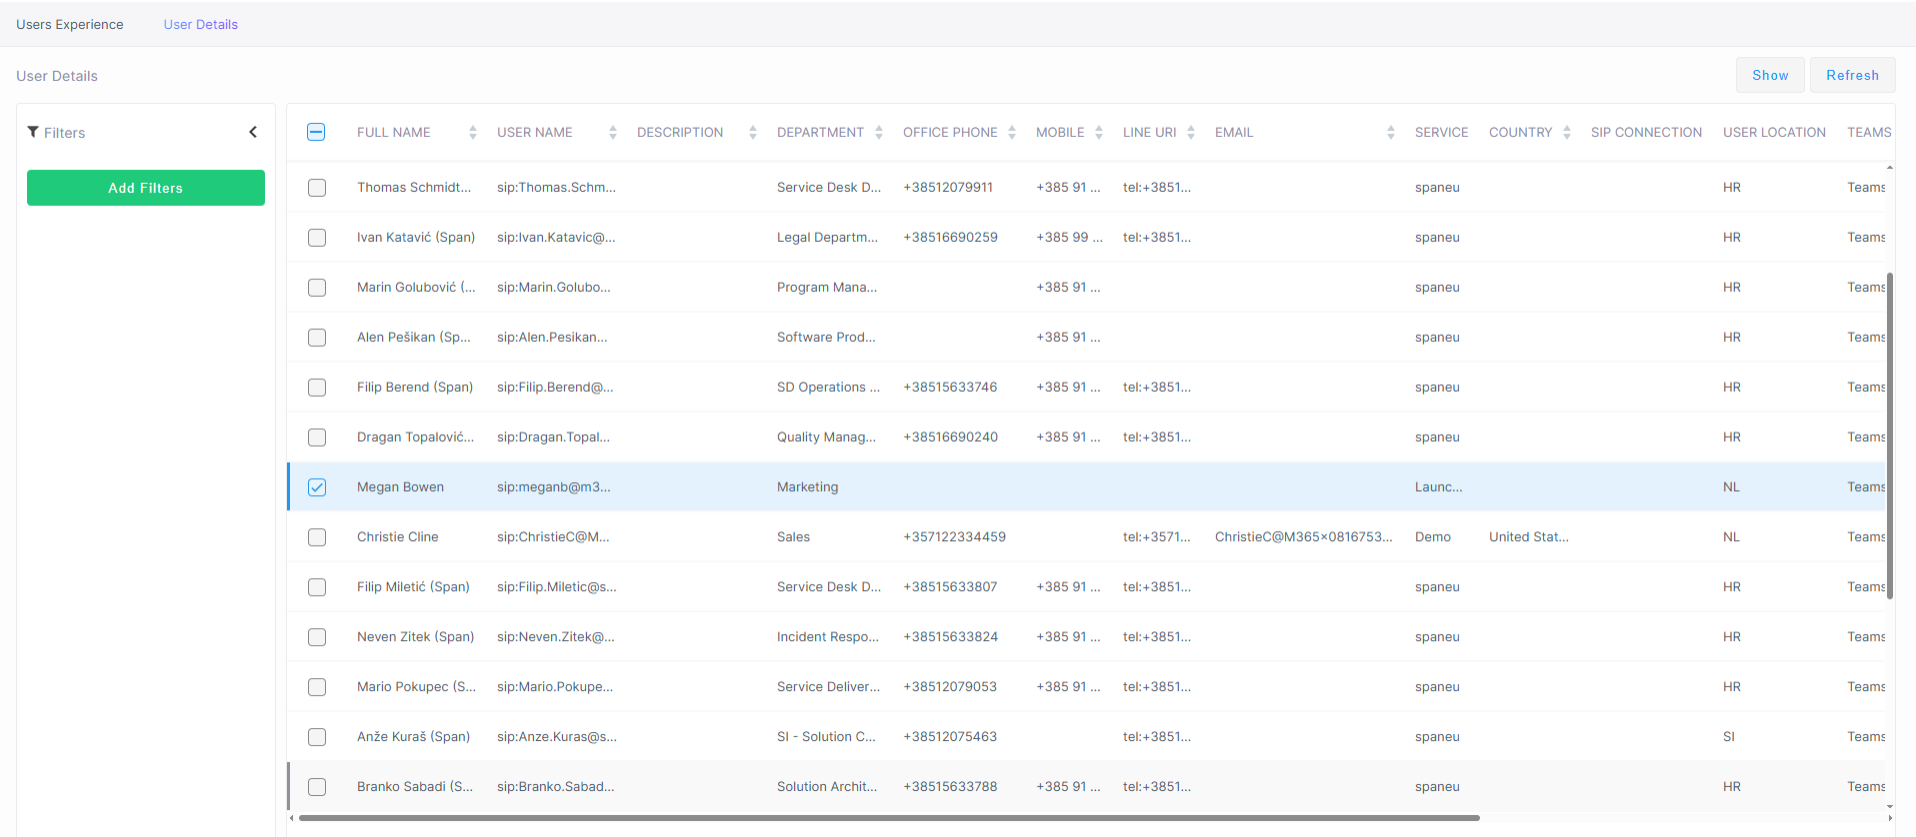
Task: Toggle the select-all header checkbox
Action: tap(316, 132)
